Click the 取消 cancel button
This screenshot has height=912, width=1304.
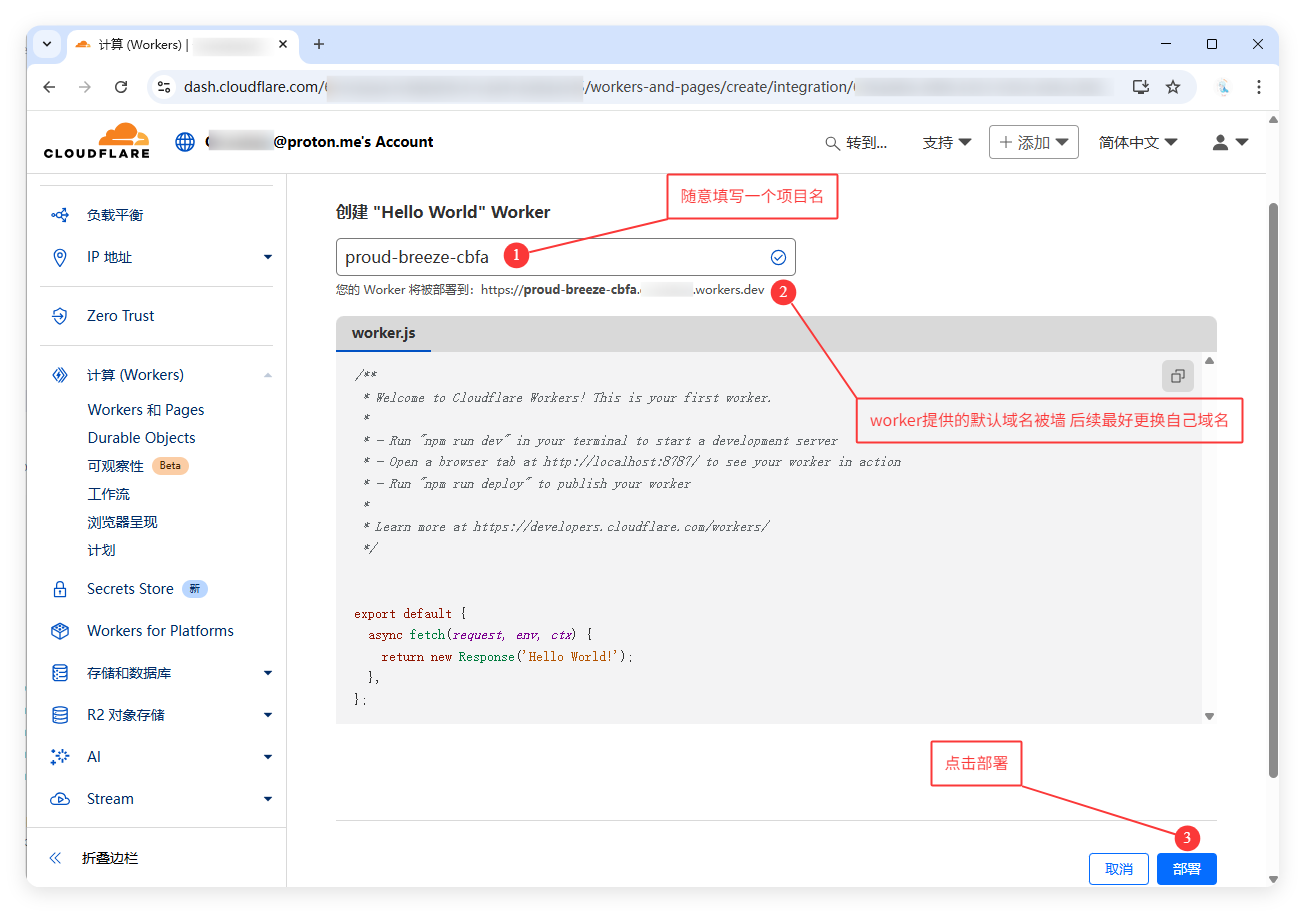1118,869
